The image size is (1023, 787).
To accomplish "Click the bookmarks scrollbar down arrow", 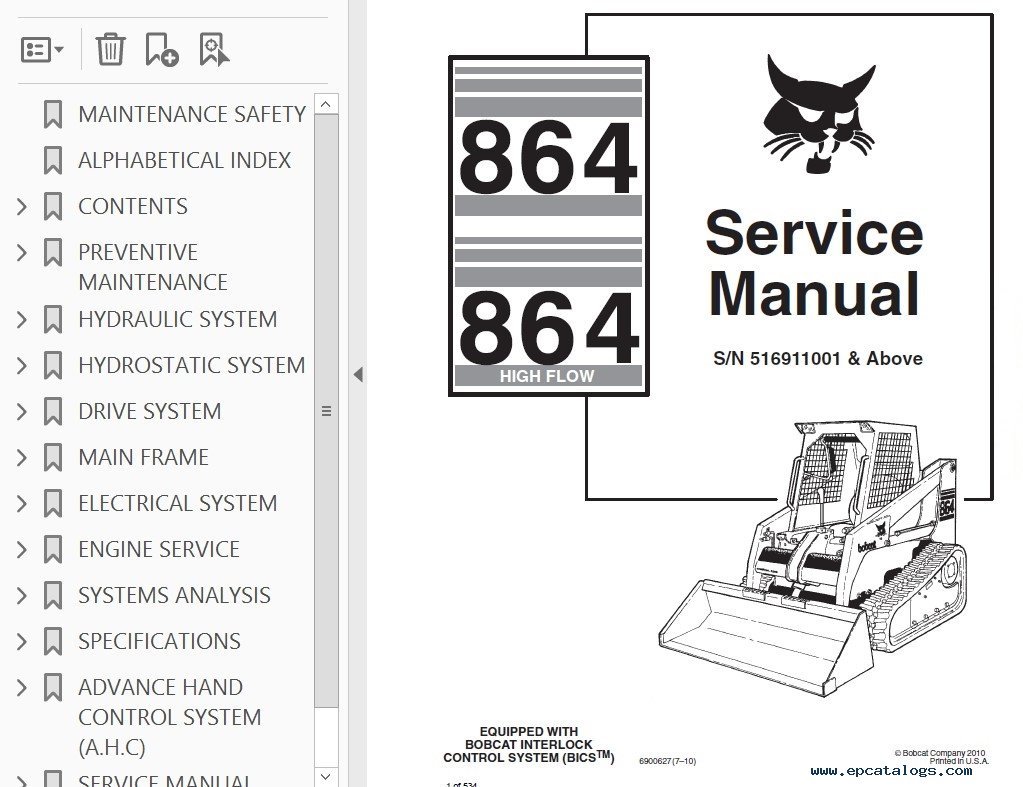I will click(x=326, y=777).
